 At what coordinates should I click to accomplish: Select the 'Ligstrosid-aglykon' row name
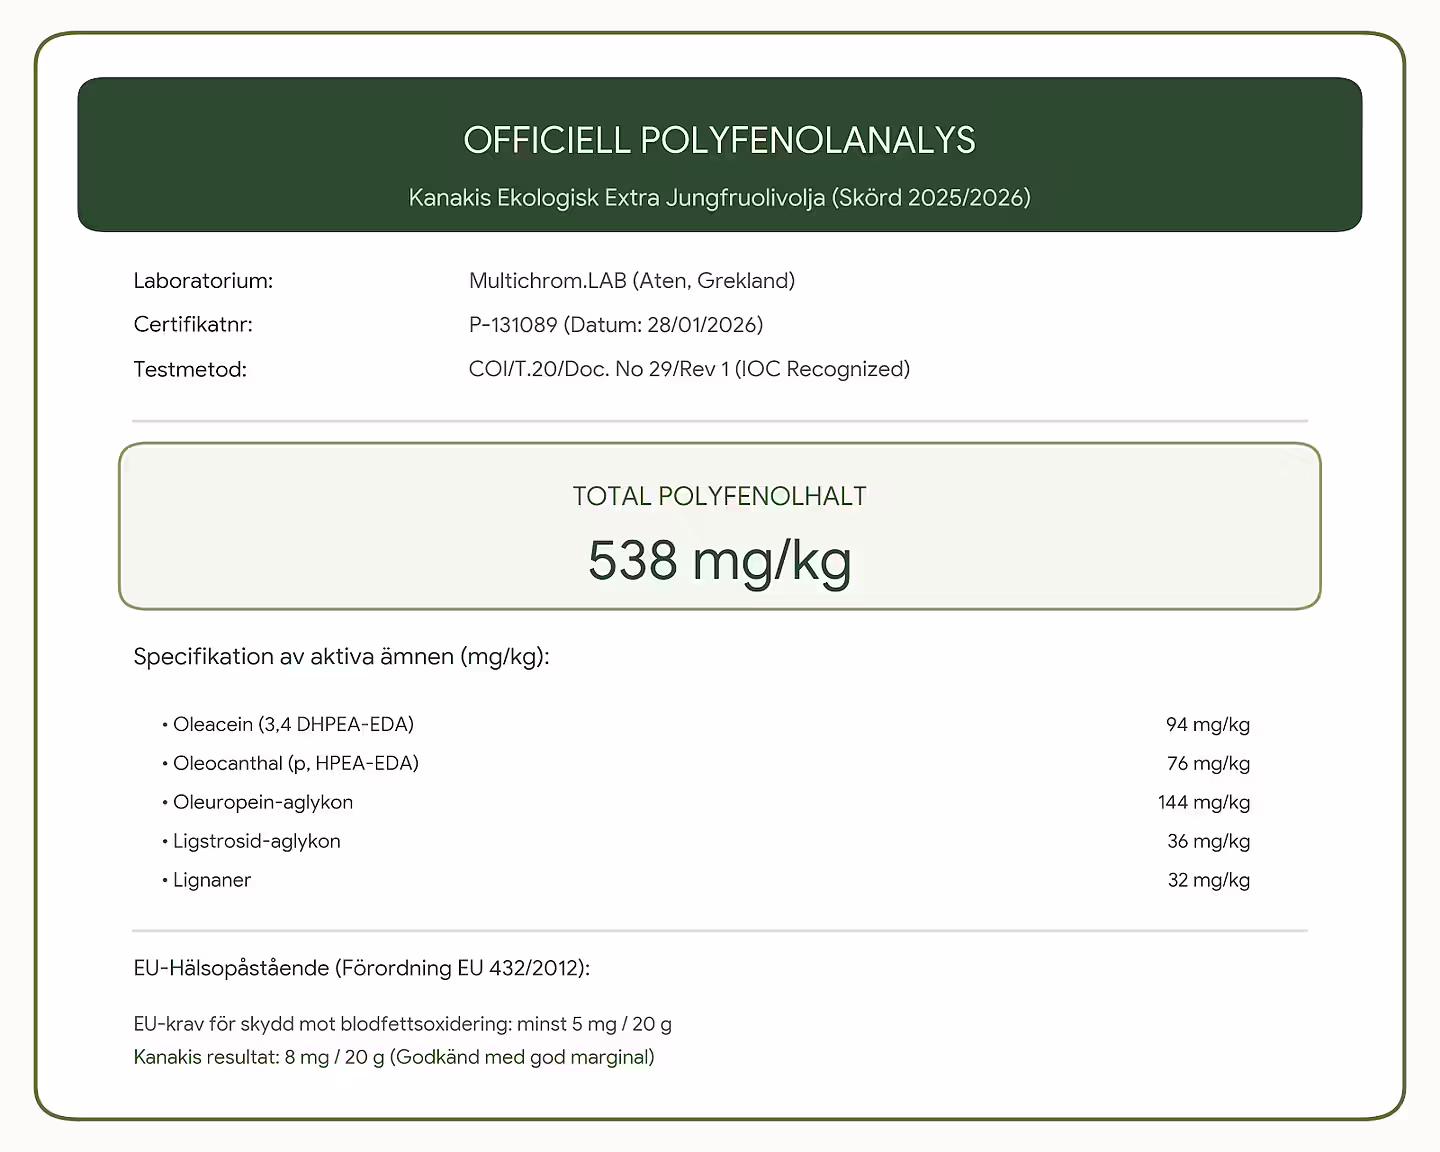257,841
